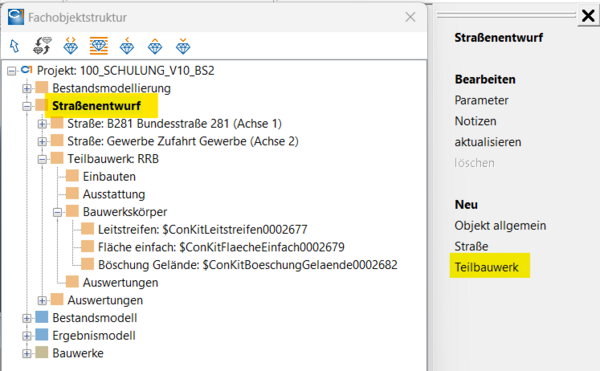The width and height of the screenshot is (600, 371).
Task: Click the orange icon next to Ausstattung
Action: click(72, 194)
